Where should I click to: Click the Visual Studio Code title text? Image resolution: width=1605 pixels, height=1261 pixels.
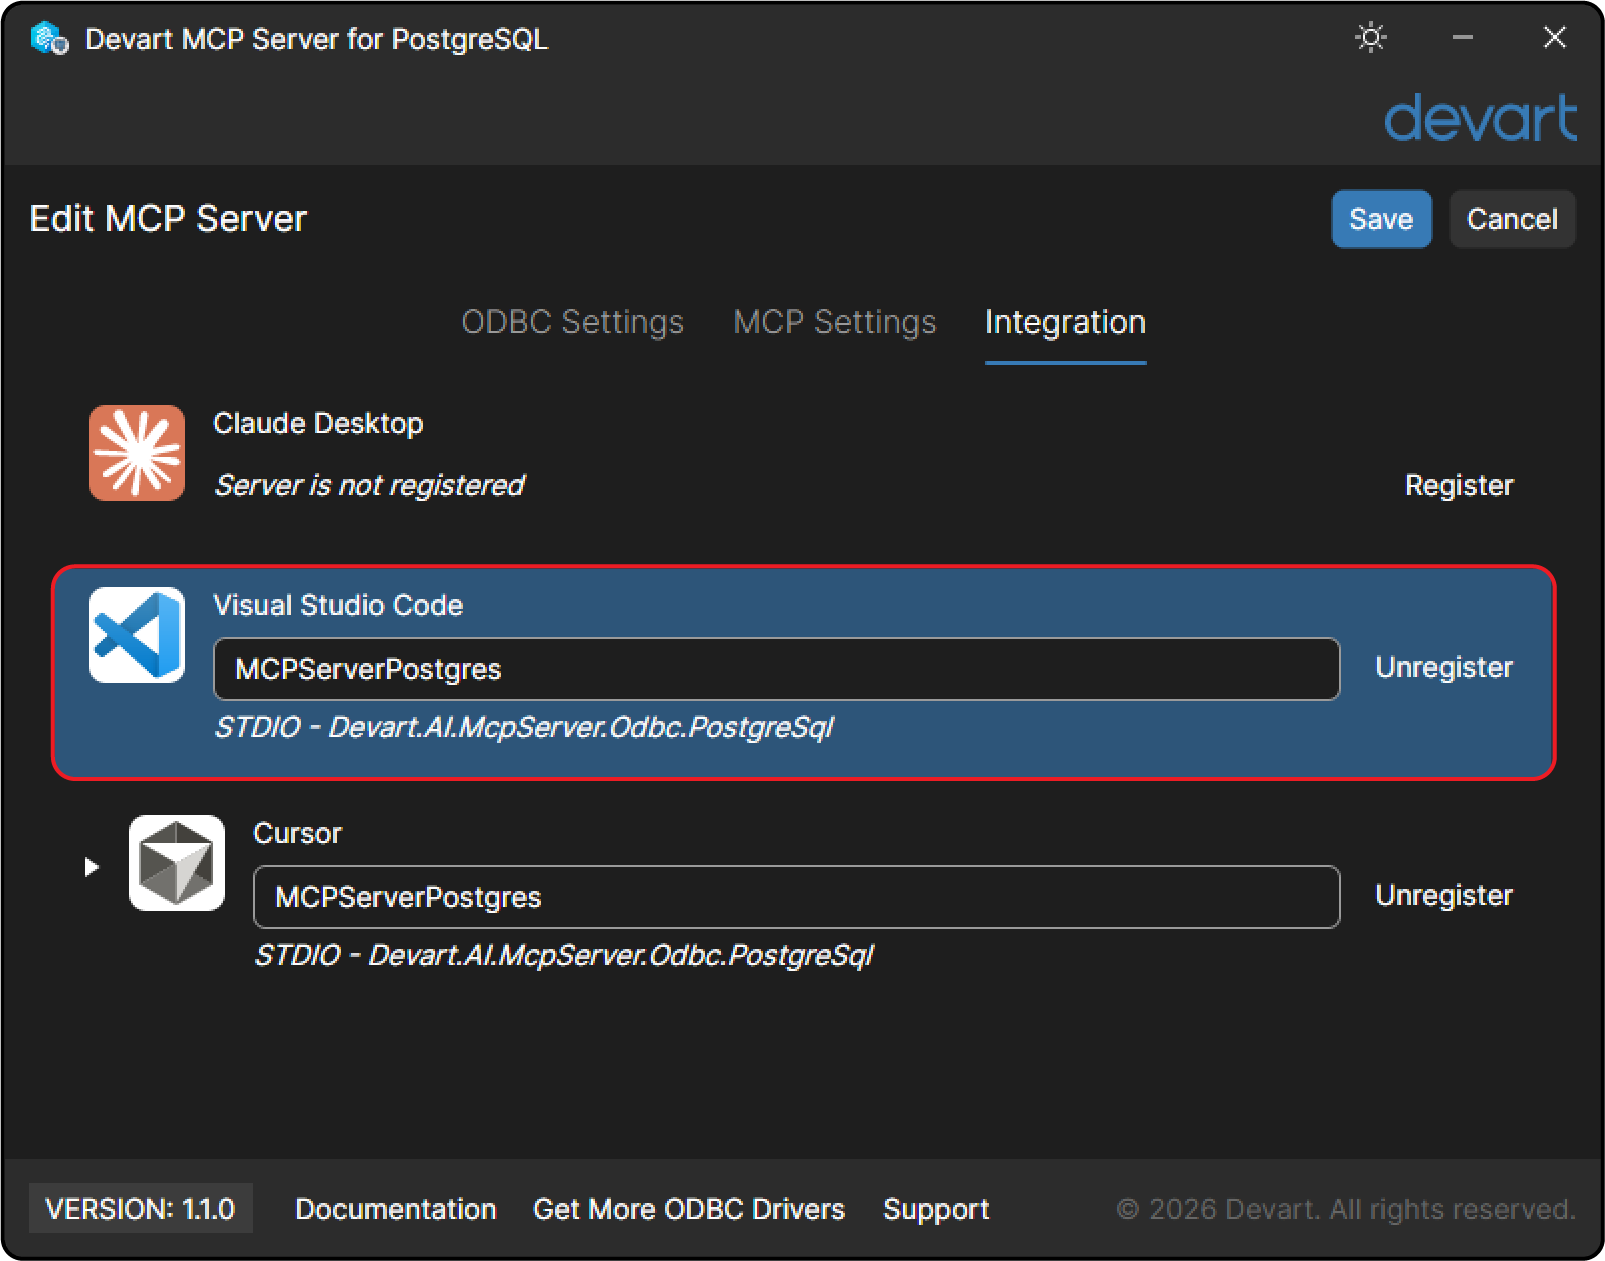338,605
